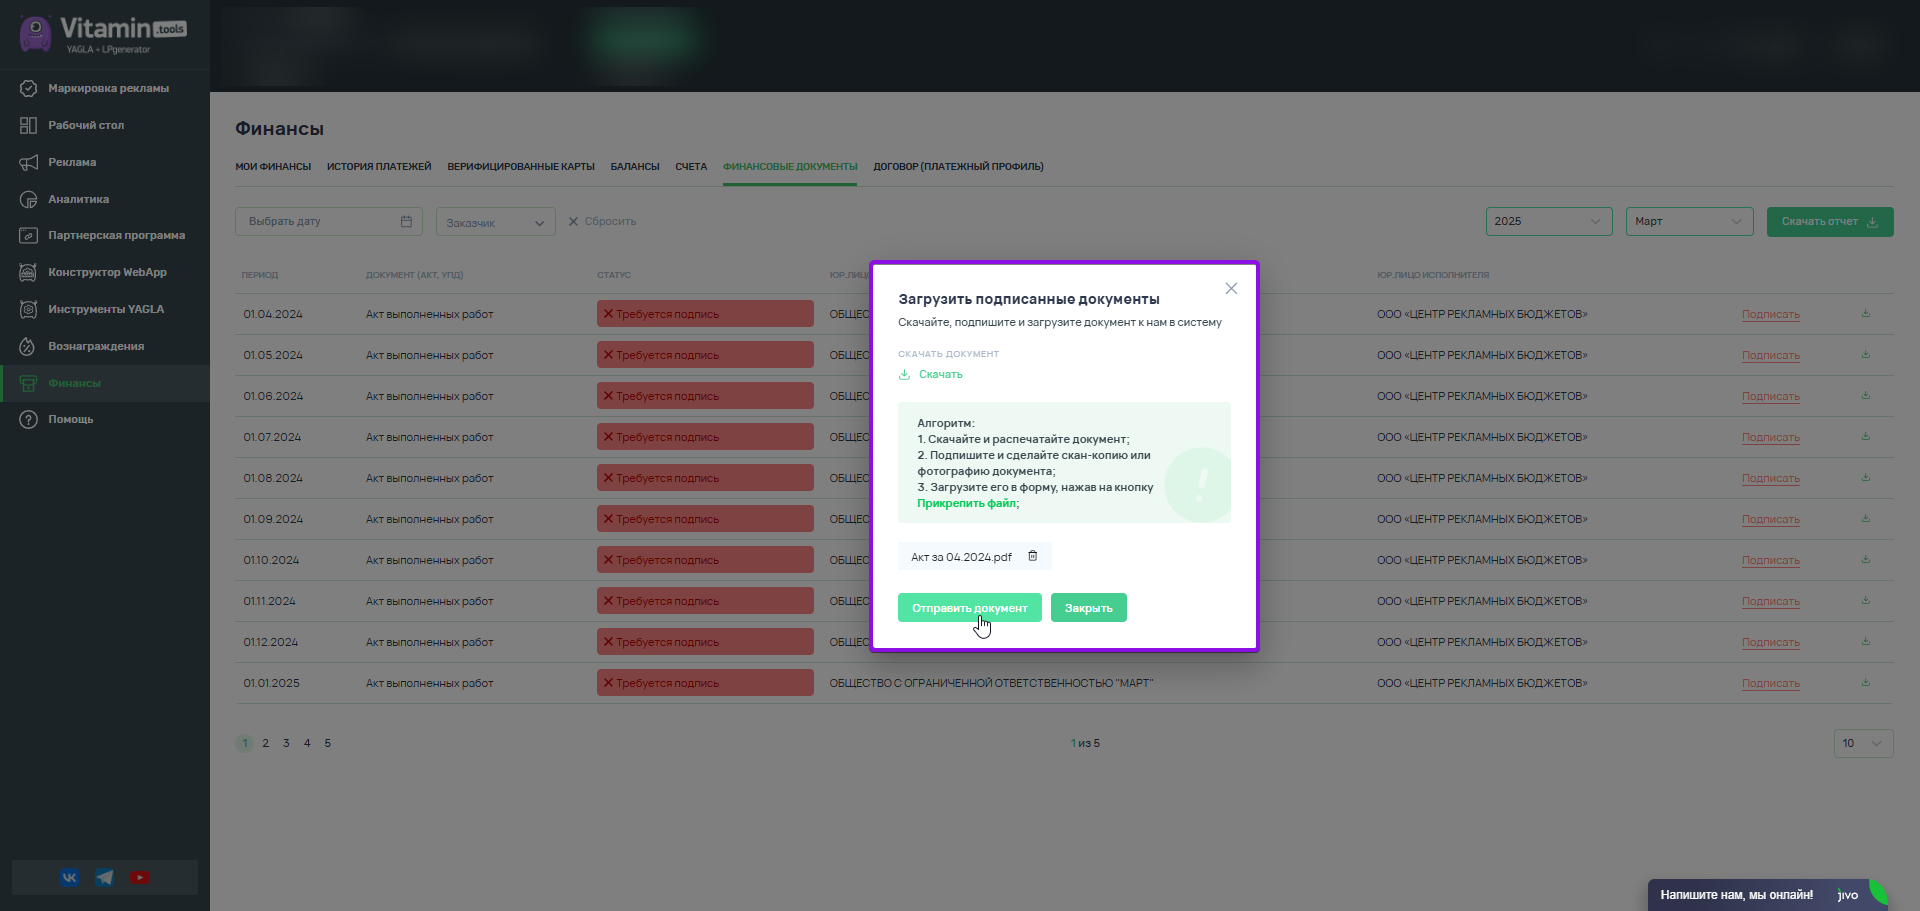Close the upload documents dialog with X
The height and width of the screenshot is (911, 1920).
[1231, 289]
